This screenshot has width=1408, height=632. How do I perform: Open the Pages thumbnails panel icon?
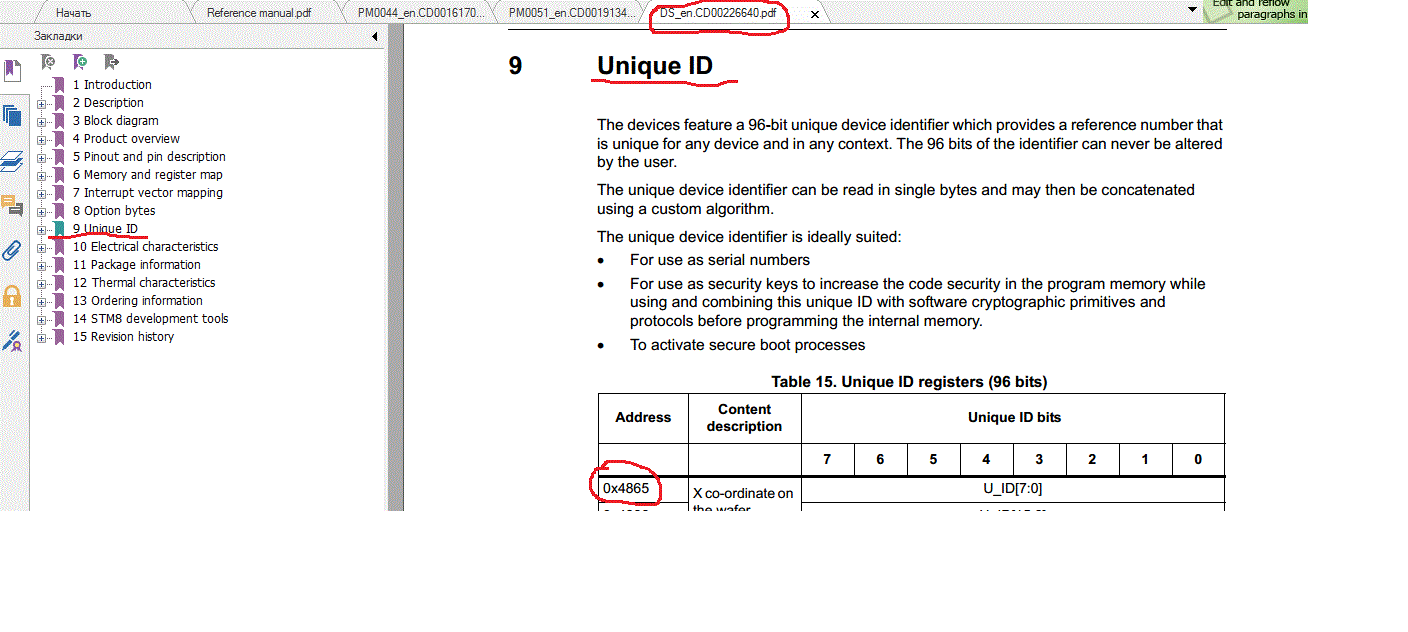(12, 115)
